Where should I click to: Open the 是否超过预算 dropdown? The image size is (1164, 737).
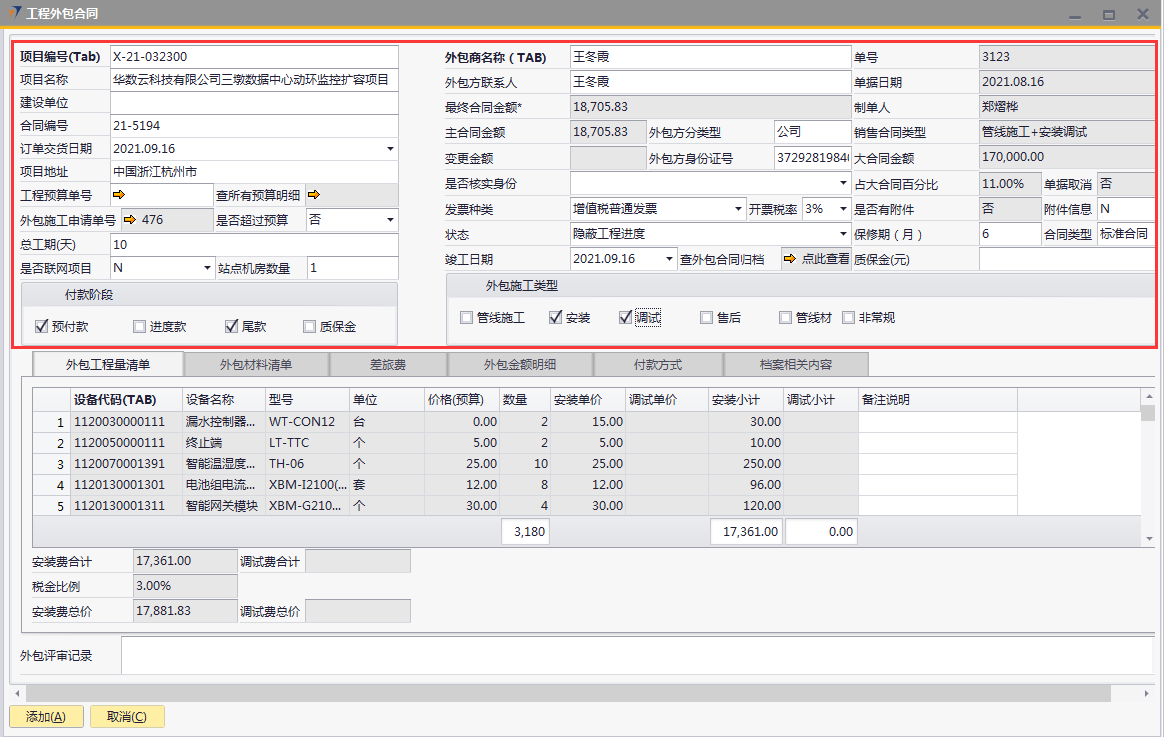[390, 220]
